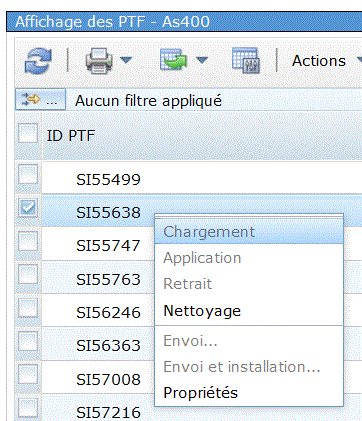Select the SI57008 row
This screenshot has height=421, width=362.
tap(108, 380)
